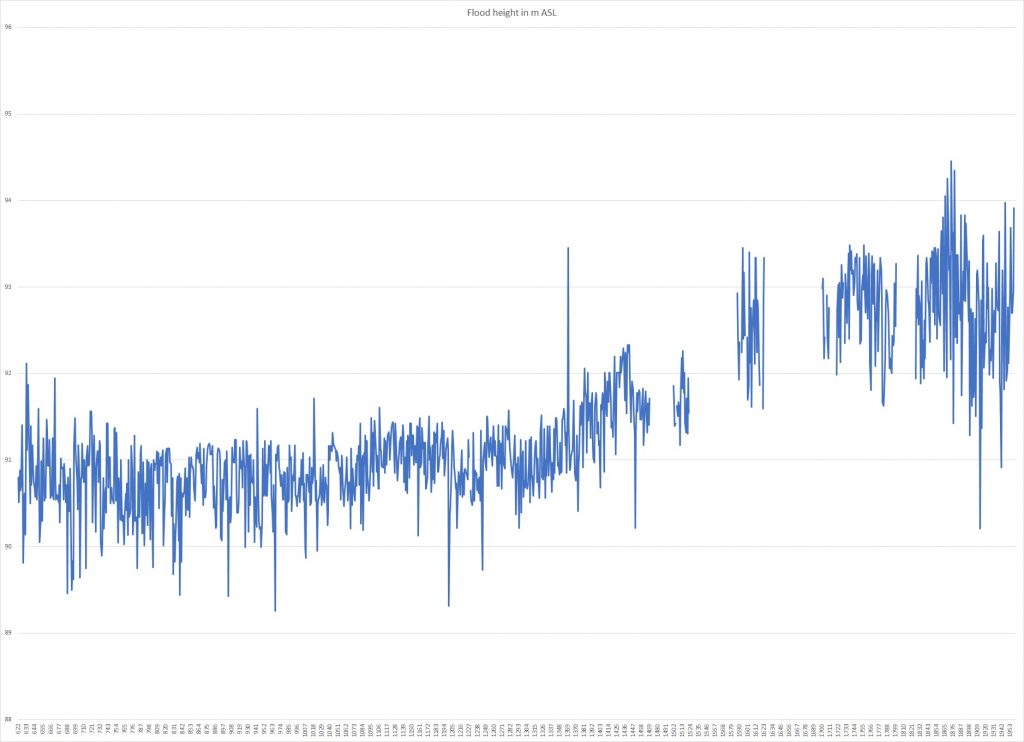Click the highest peak of the whole series

click(950, 162)
